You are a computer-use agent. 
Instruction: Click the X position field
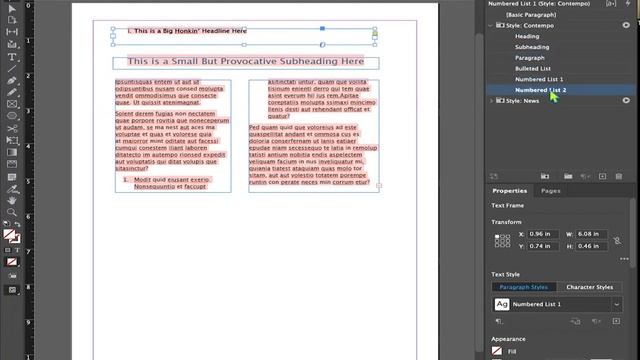tap(542, 234)
